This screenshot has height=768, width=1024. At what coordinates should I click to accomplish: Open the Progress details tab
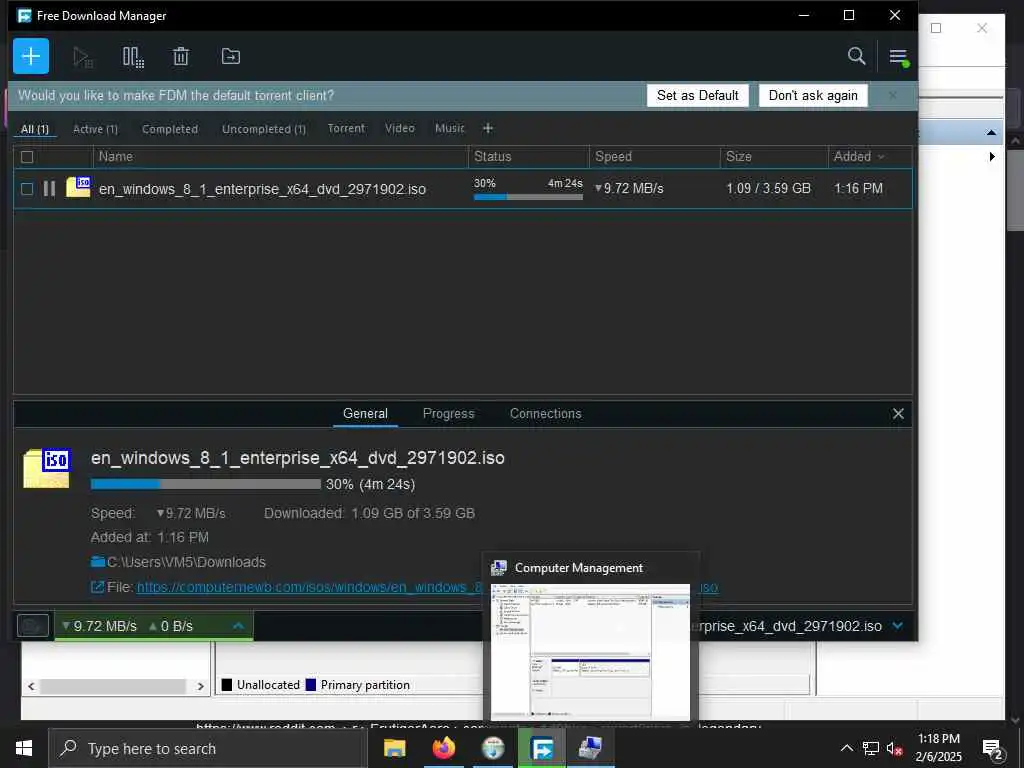(449, 413)
